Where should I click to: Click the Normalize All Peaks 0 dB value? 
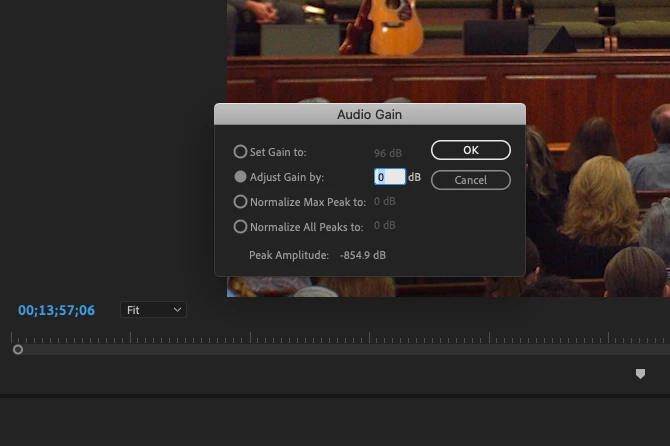[385, 225]
